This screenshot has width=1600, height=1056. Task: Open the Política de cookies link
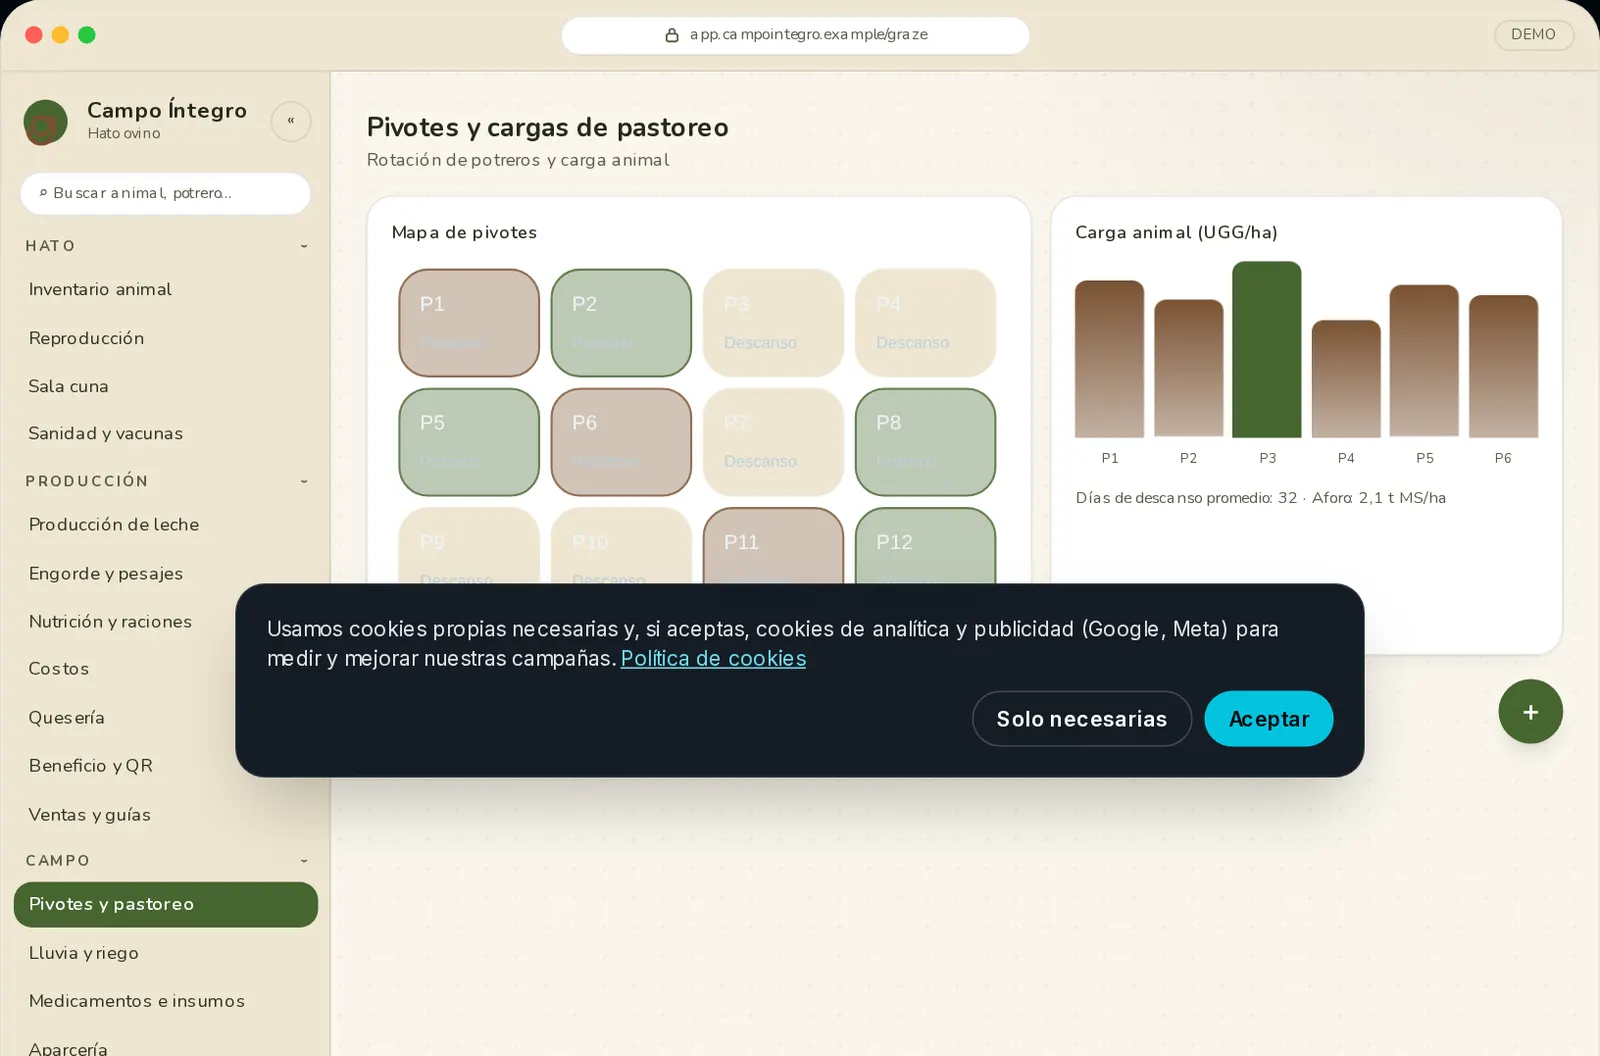click(x=713, y=658)
